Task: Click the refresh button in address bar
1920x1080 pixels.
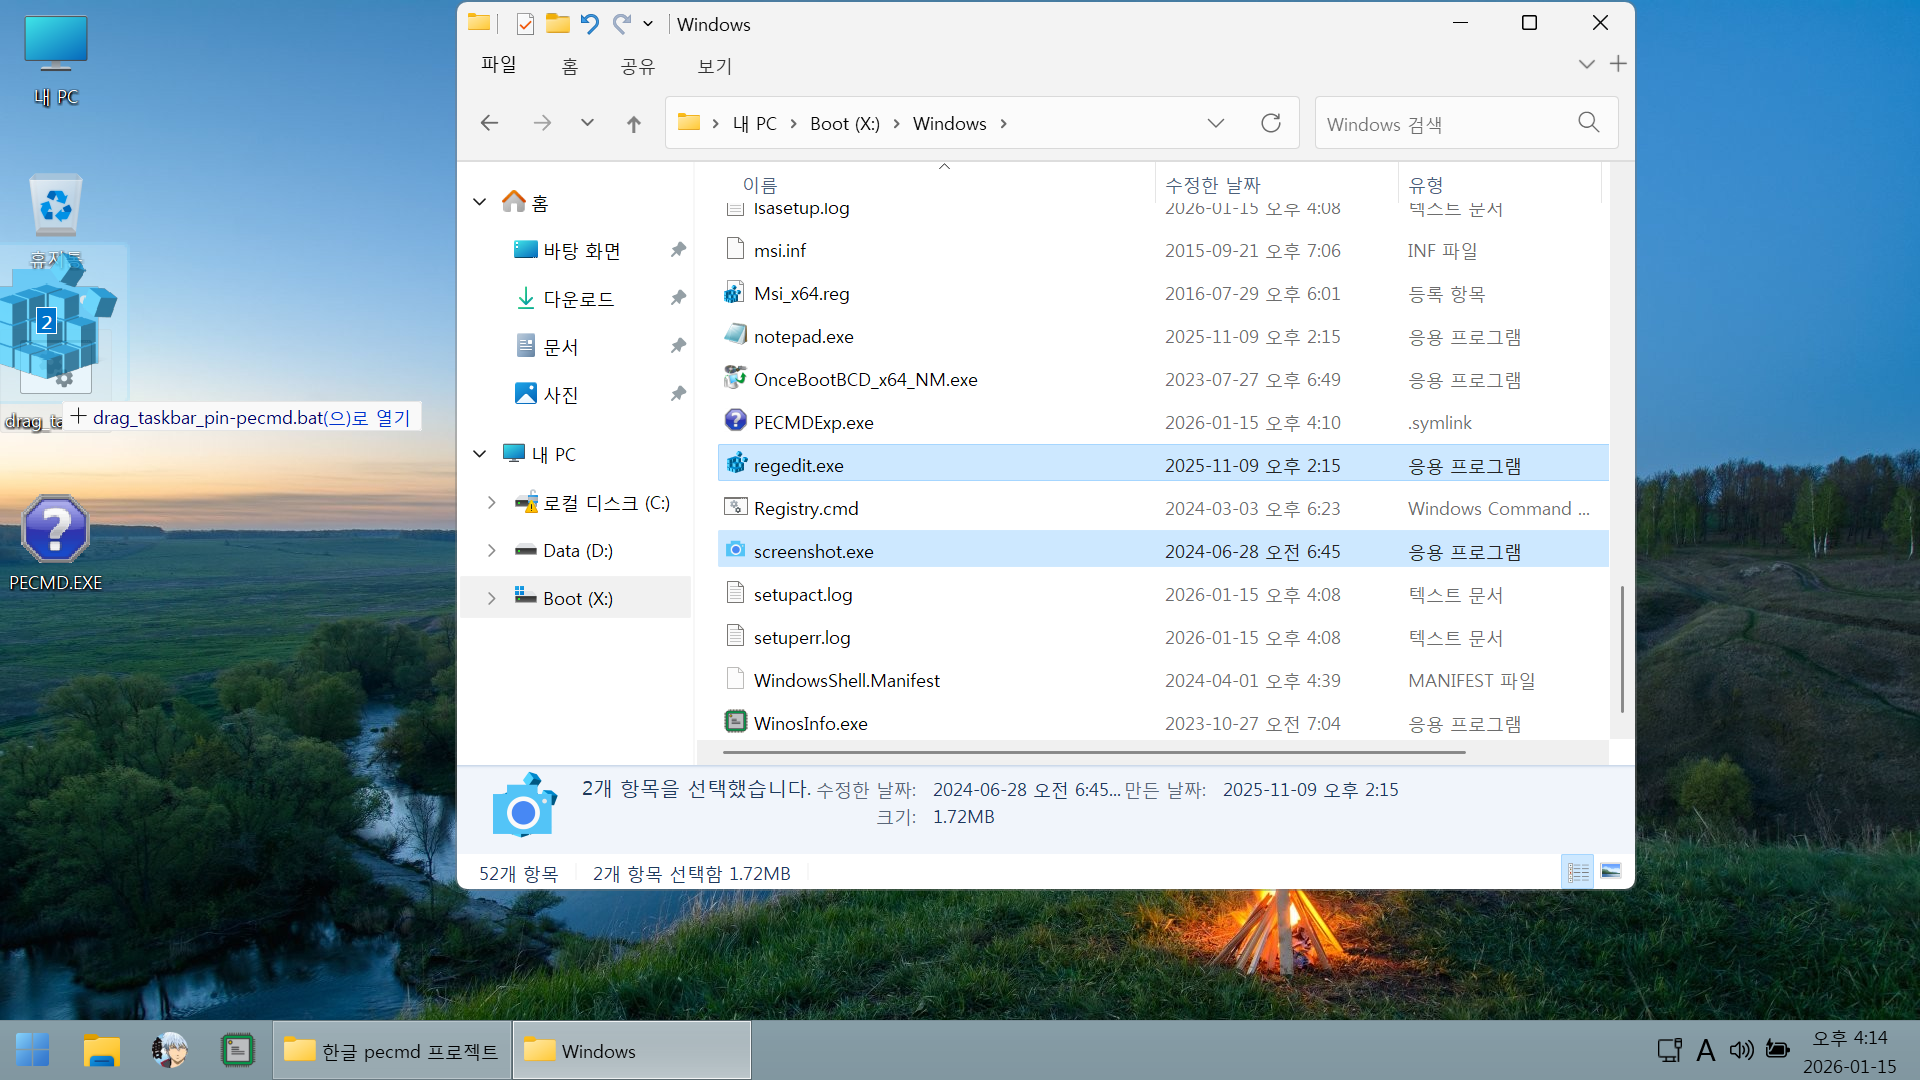Action: pyautogui.click(x=1270, y=123)
